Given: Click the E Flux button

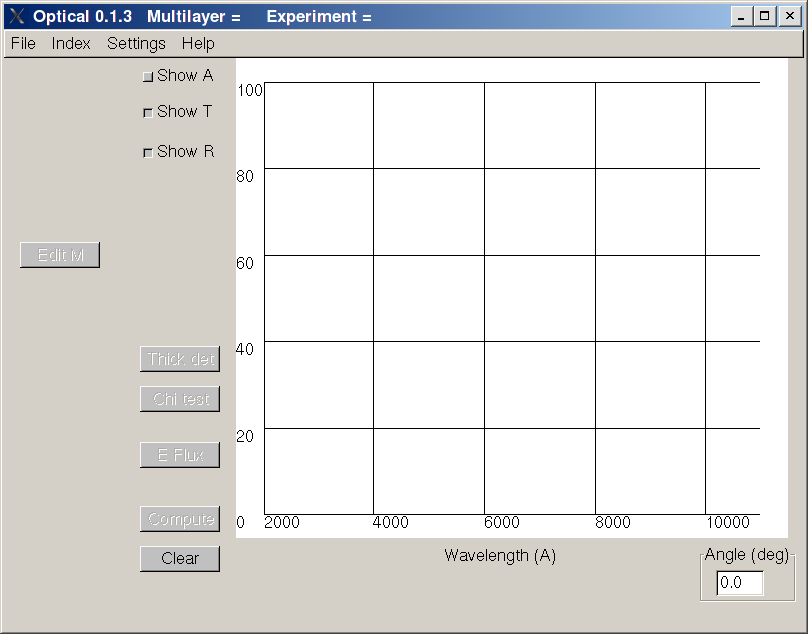Looking at the screenshot, I should pos(180,455).
